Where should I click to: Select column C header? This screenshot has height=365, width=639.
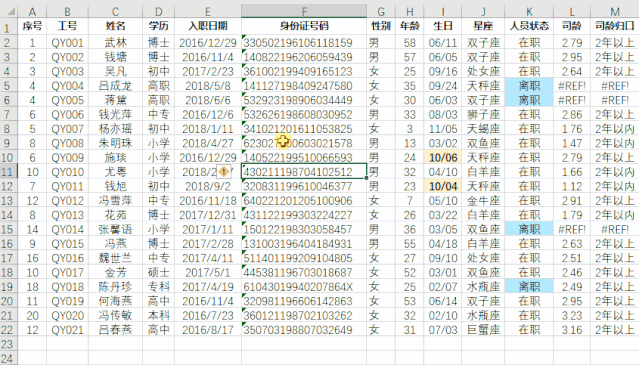(115, 11)
